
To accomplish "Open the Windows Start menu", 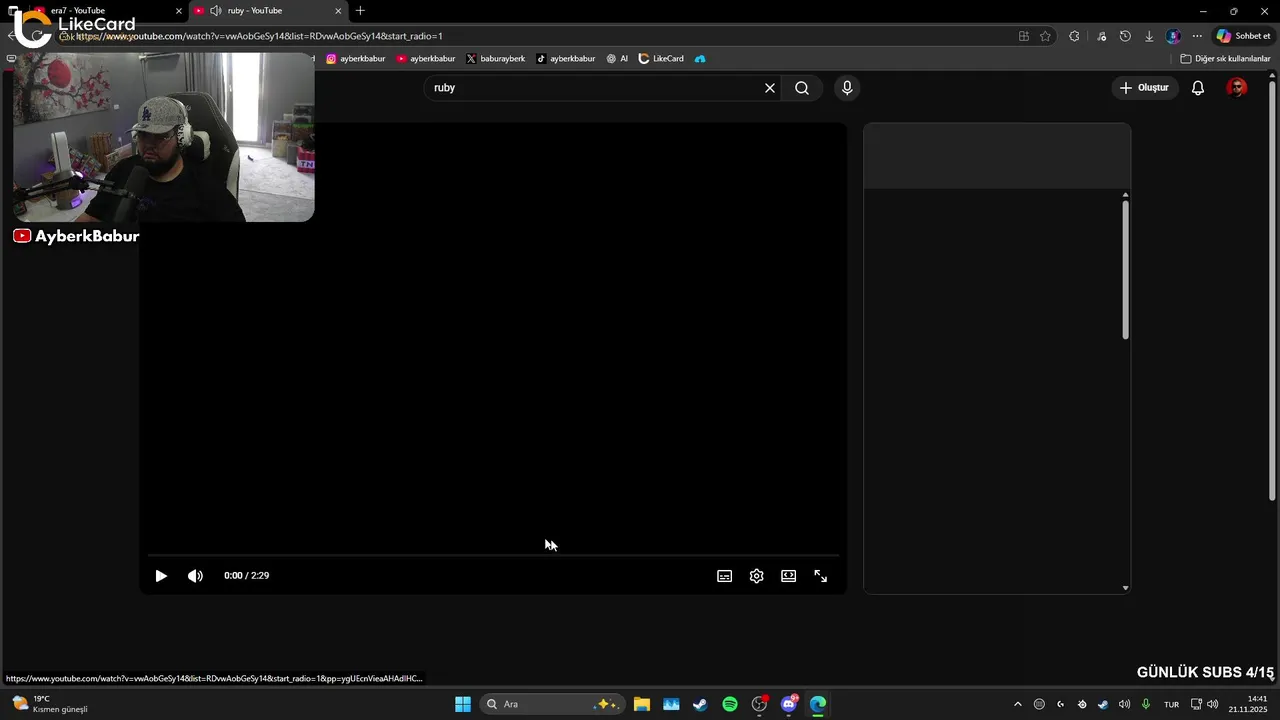I will (x=463, y=704).
